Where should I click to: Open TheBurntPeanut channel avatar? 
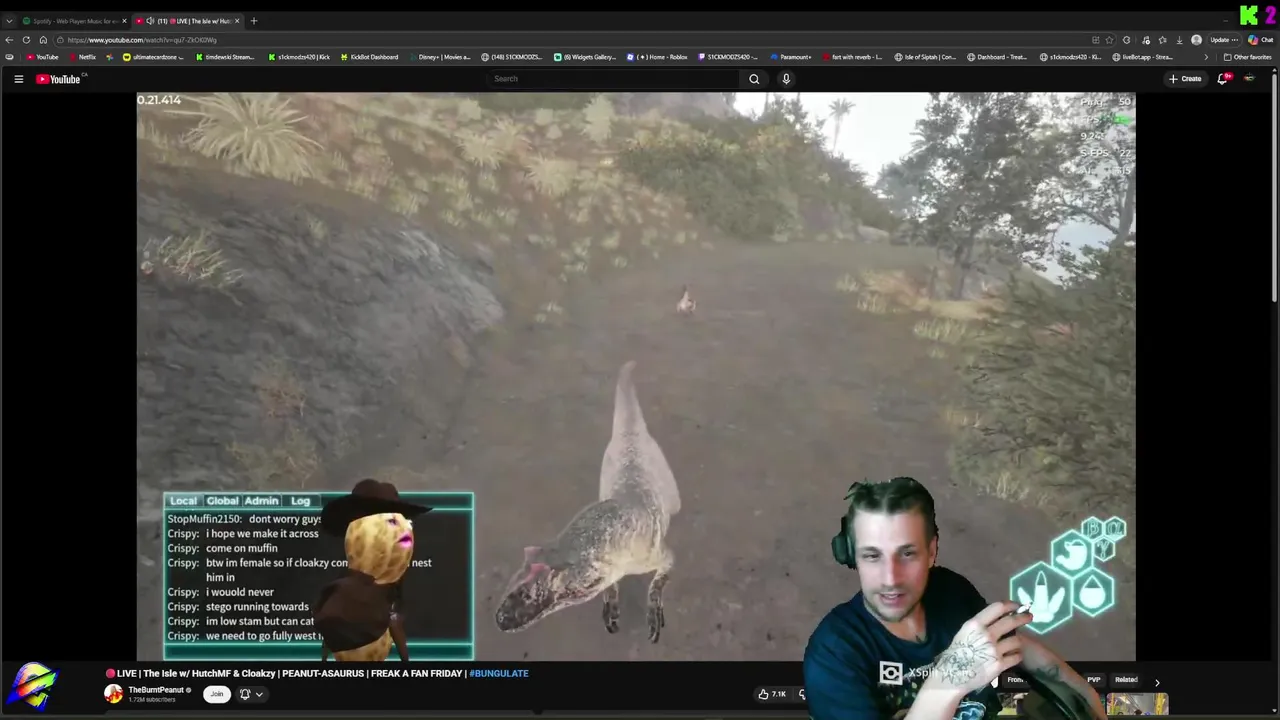(x=114, y=694)
